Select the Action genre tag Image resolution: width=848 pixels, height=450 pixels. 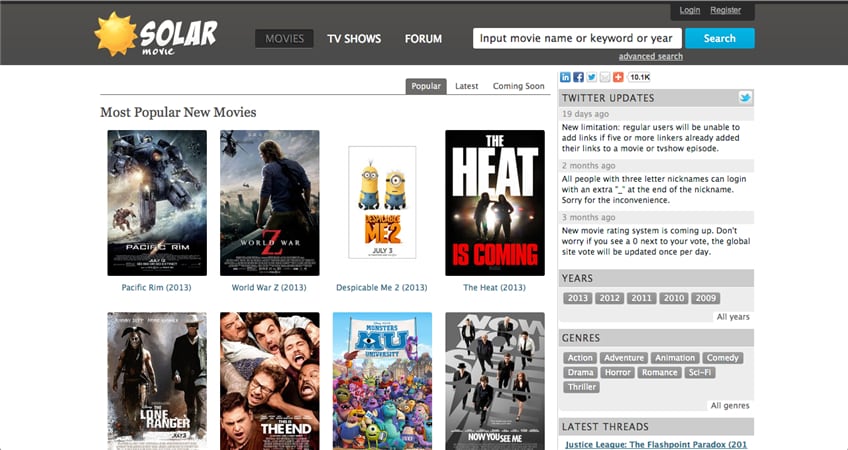pyautogui.click(x=580, y=358)
